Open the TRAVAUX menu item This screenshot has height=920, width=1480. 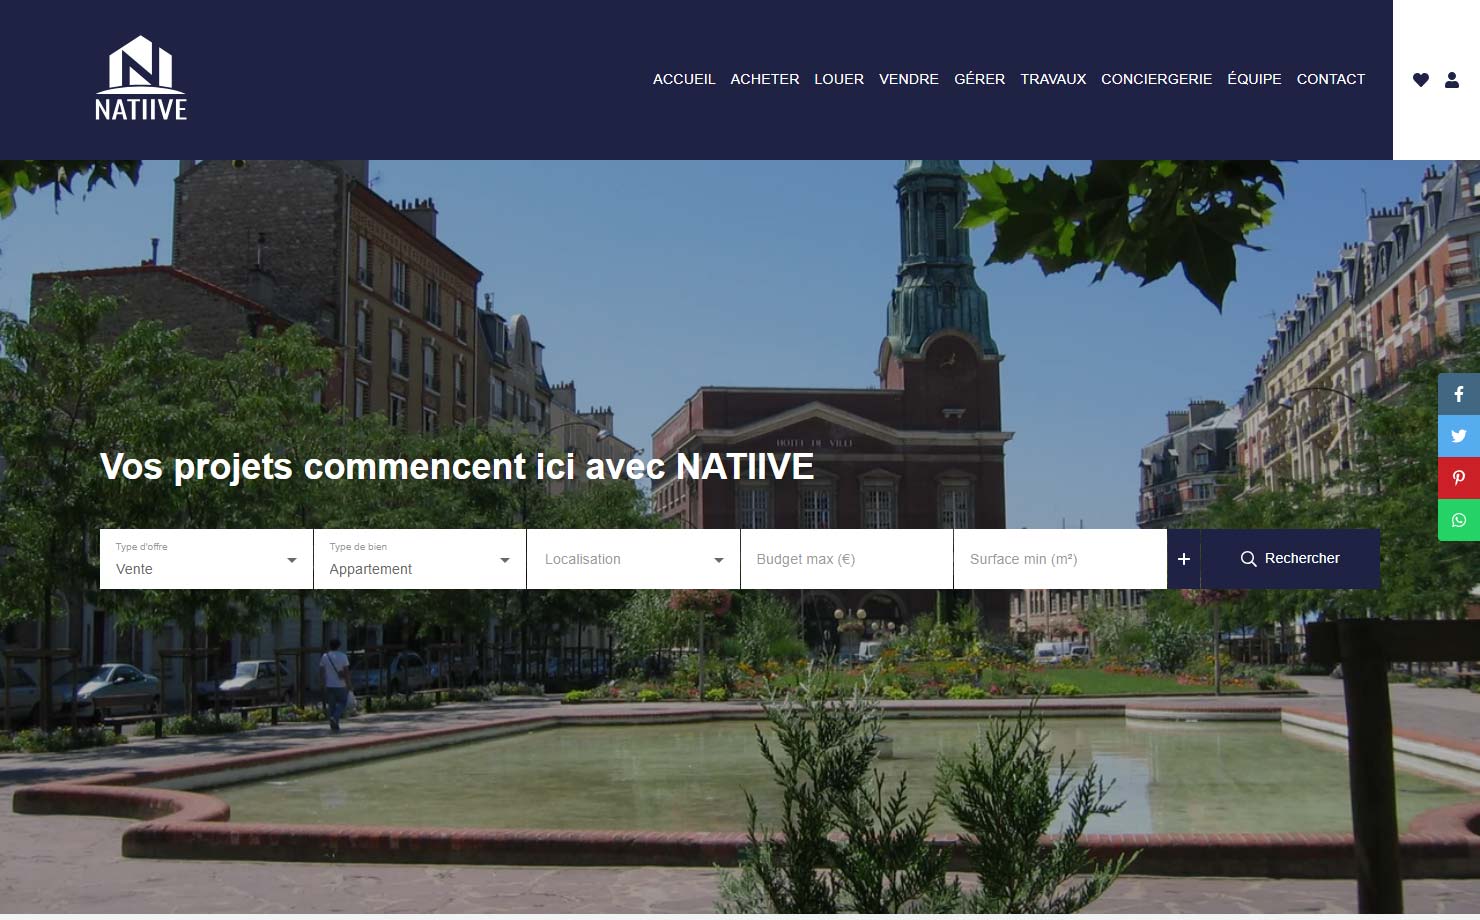click(1053, 79)
